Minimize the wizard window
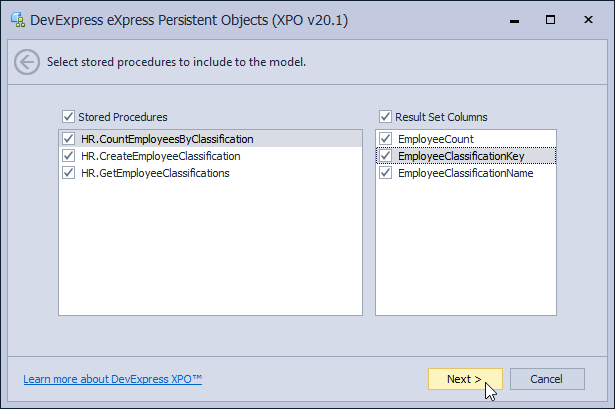This screenshot has width=615, height=409. click(x=515, y=20)
